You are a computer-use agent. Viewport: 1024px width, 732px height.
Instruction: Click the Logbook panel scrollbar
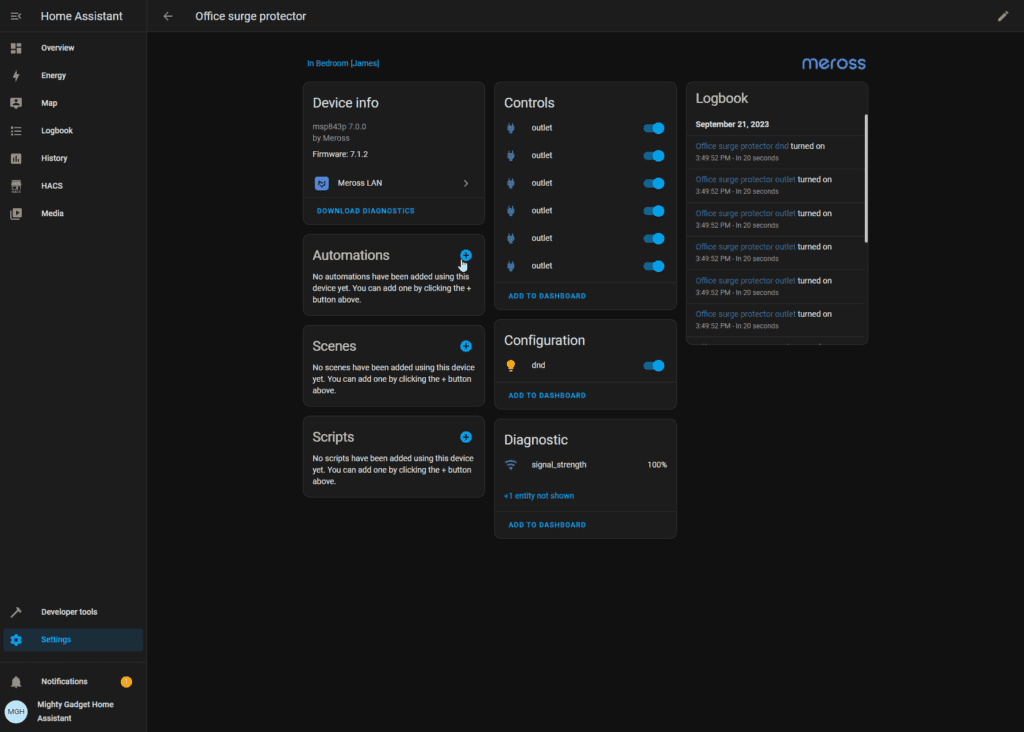point(866,180)
